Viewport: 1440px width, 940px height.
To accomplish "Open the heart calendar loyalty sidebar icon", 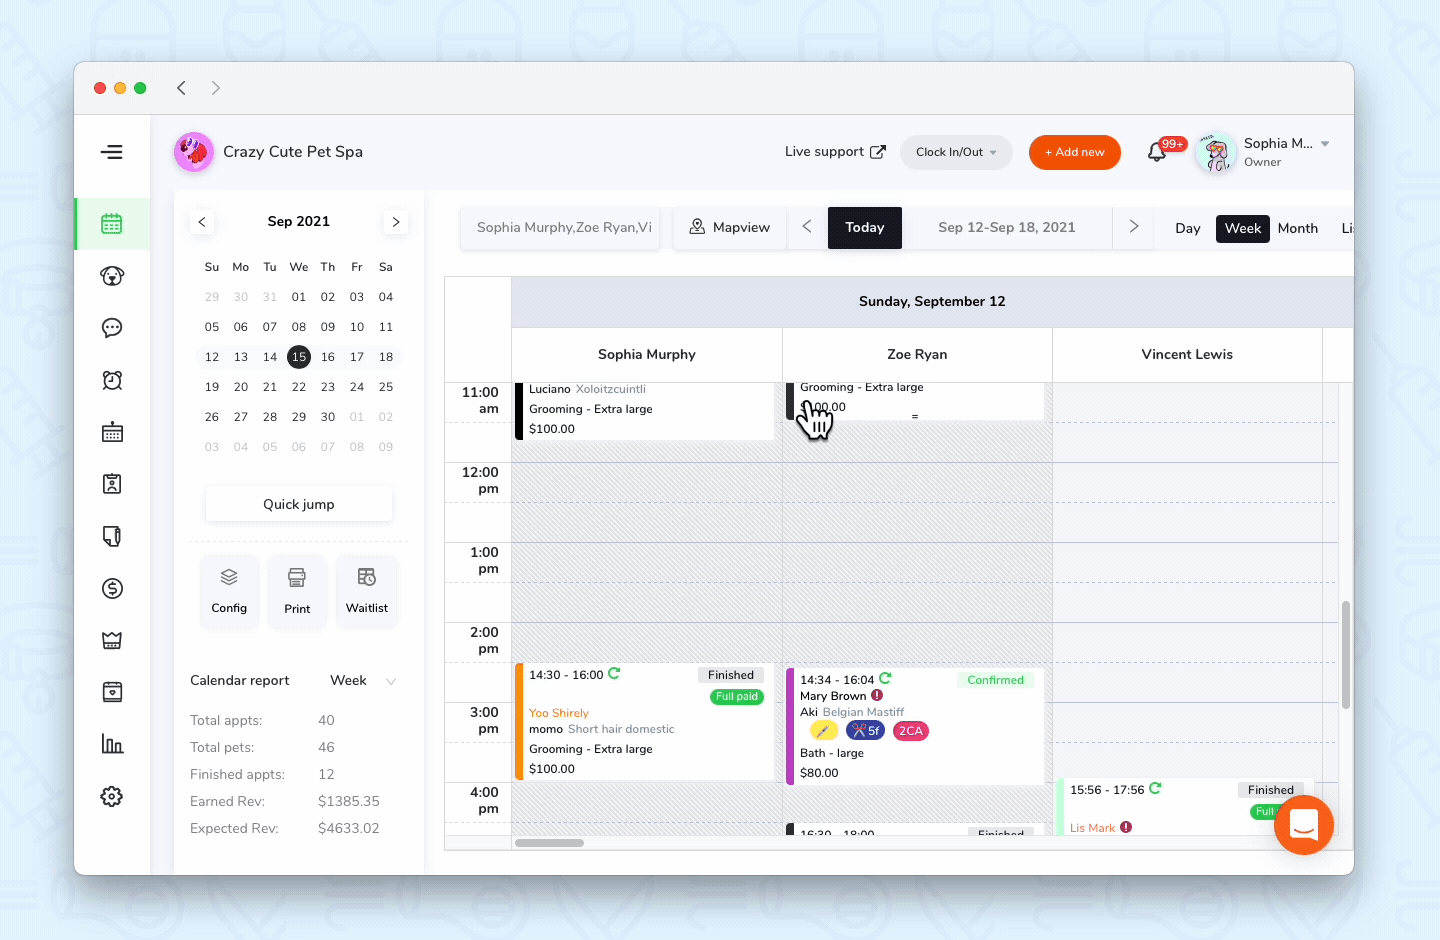I will (x=112, y=692).
